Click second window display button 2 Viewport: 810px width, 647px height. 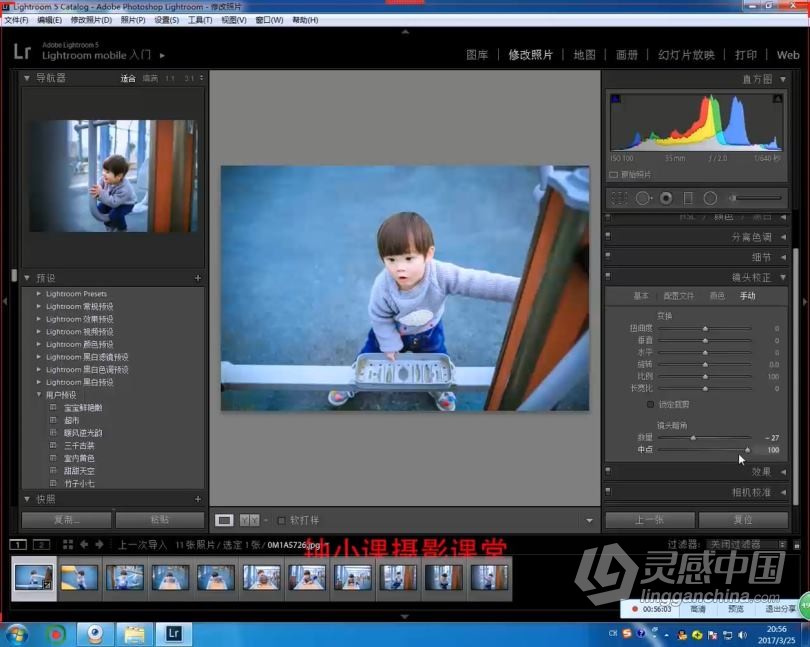coord(41,545)
